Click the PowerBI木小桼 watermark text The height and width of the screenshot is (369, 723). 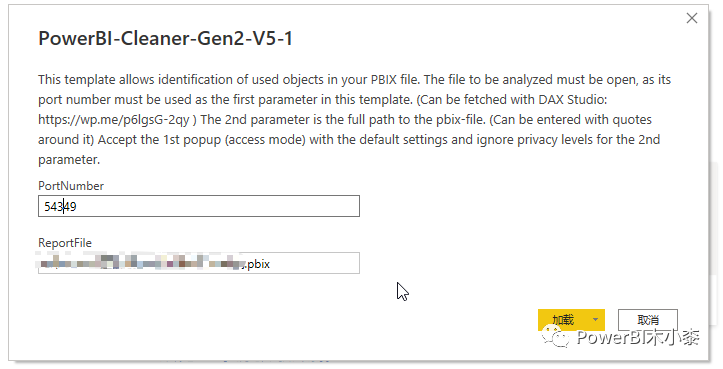click(x=638, y=337)
